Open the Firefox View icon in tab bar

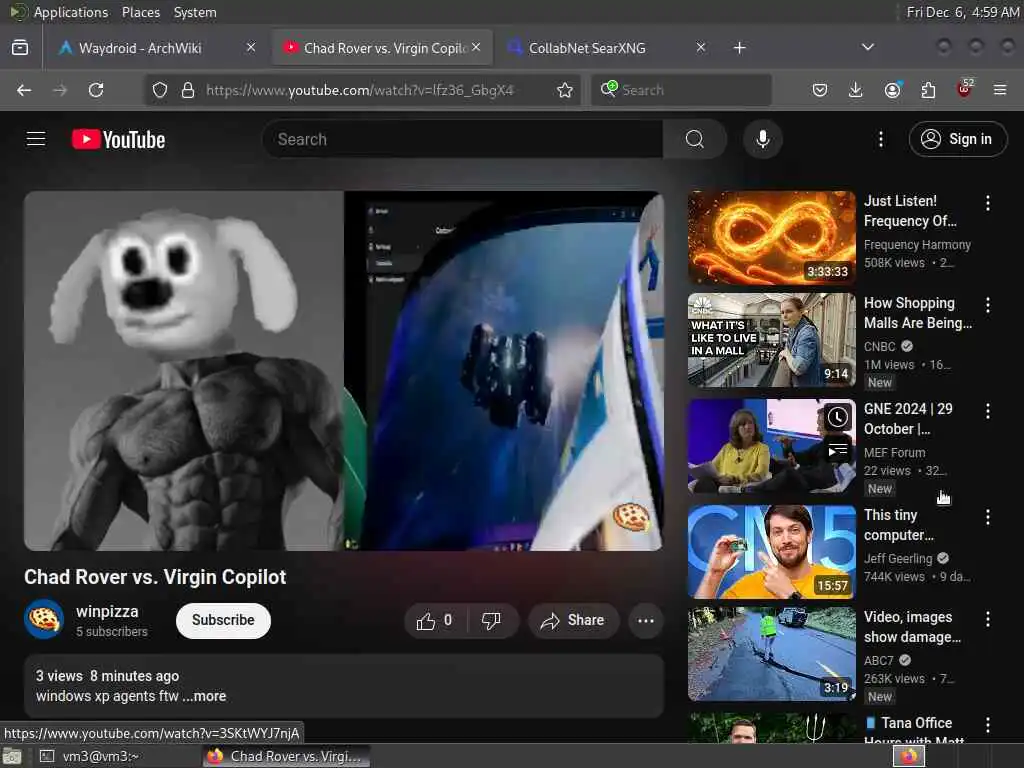[x=20, y=48]
